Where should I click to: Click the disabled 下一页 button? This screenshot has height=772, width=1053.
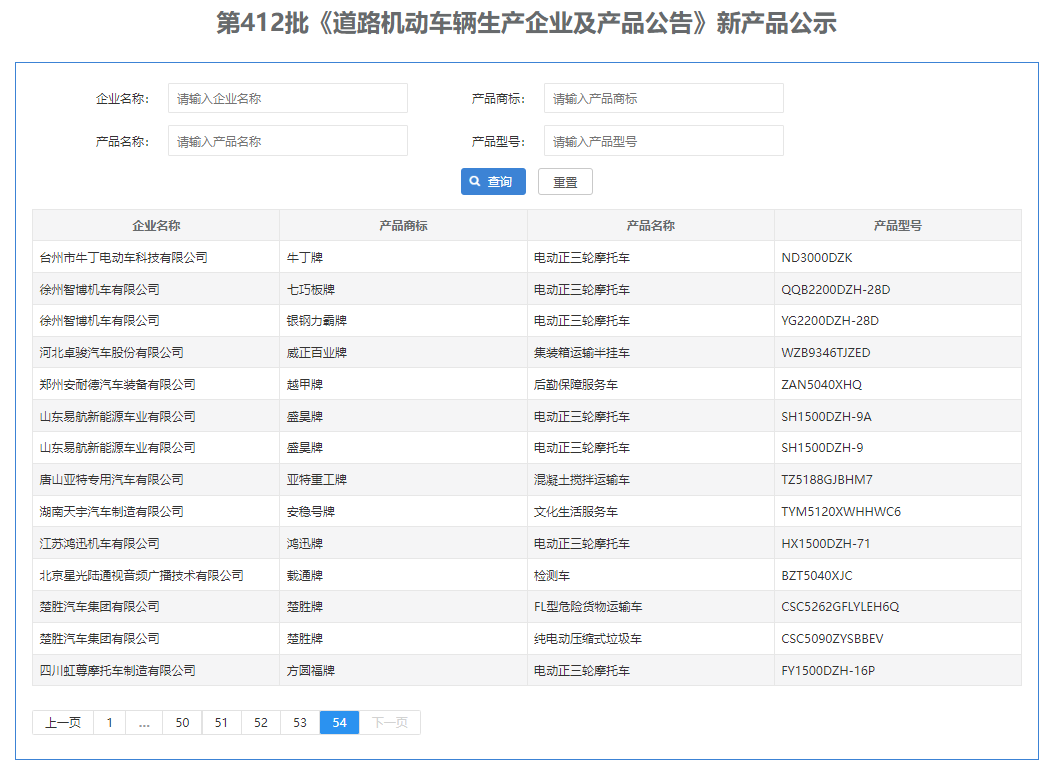(x=390, y=722)
